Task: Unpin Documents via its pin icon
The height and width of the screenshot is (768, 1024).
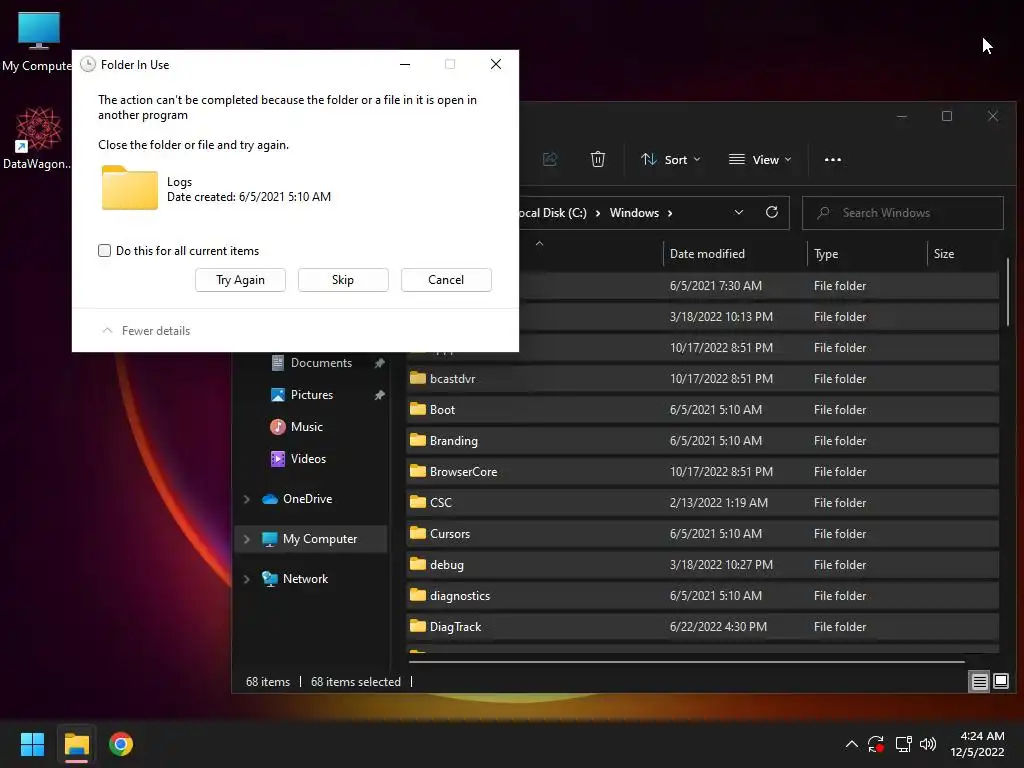Action: [379, 363]
